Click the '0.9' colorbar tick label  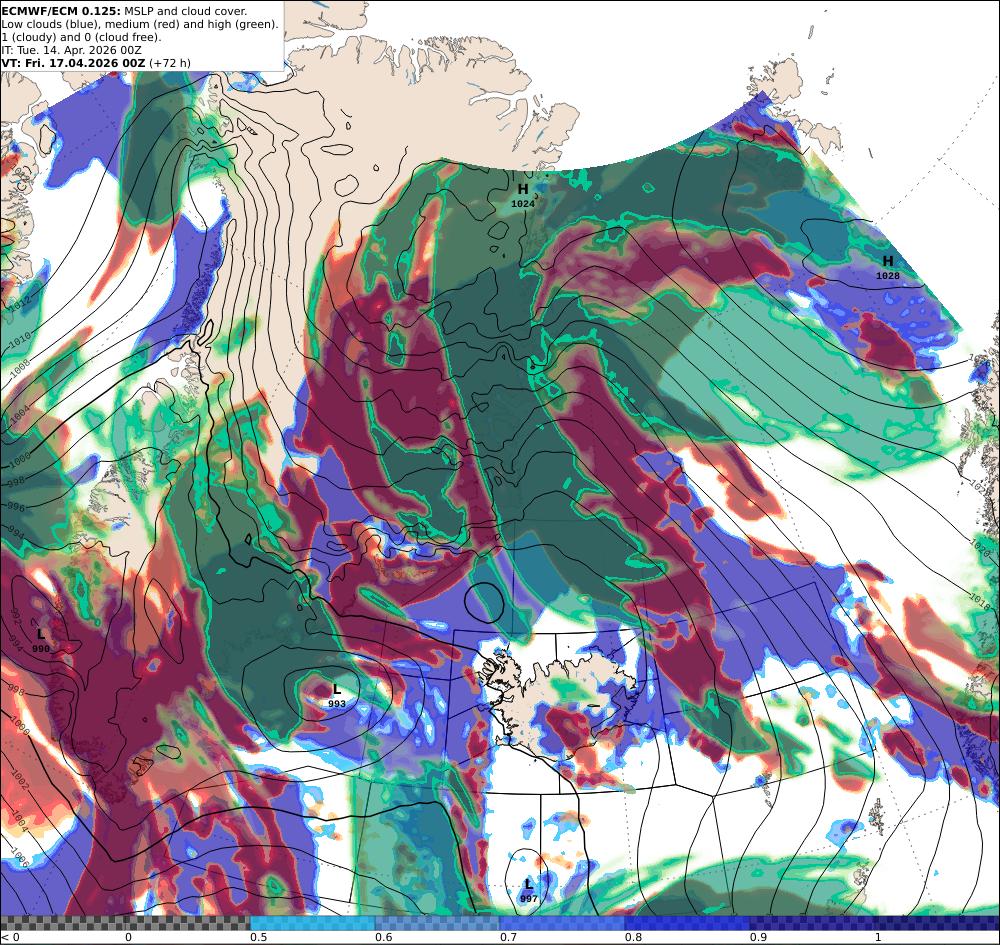point(758,937)
